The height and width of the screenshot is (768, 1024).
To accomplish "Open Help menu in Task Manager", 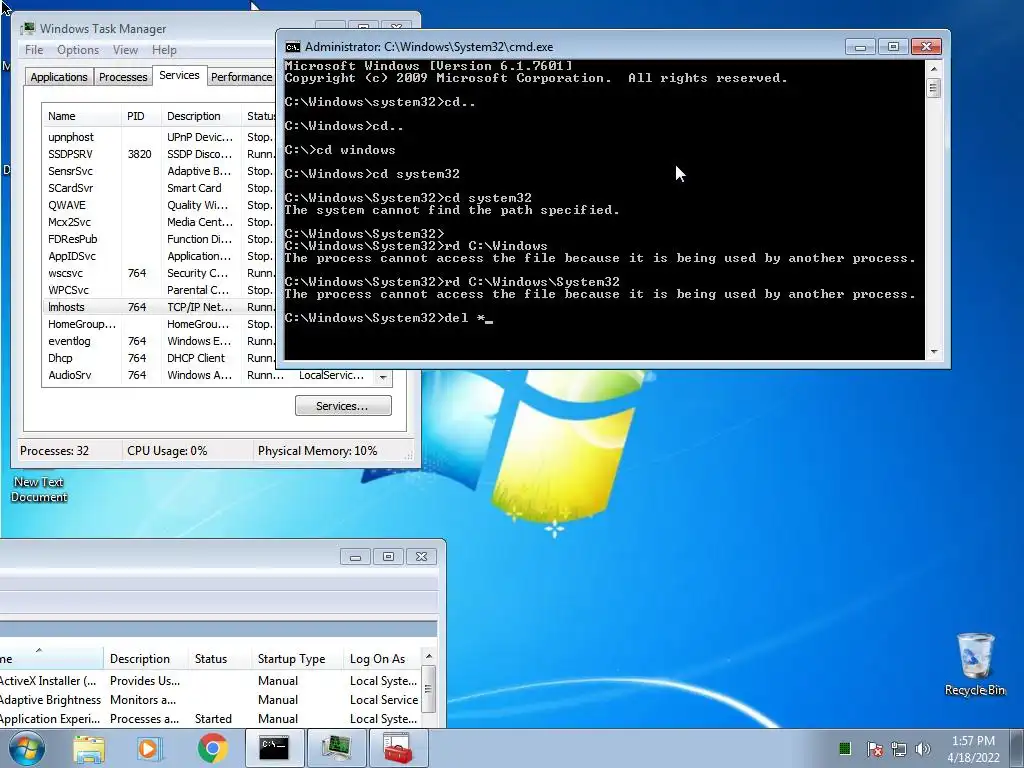I will (164, 50).
